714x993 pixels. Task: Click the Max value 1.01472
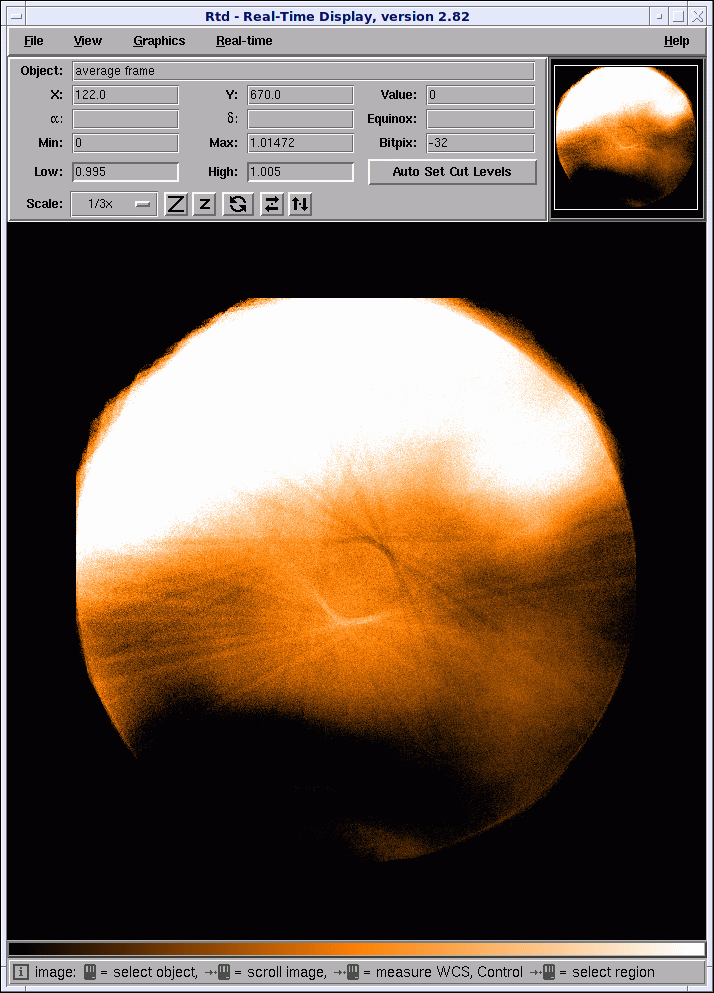point(300,143)
